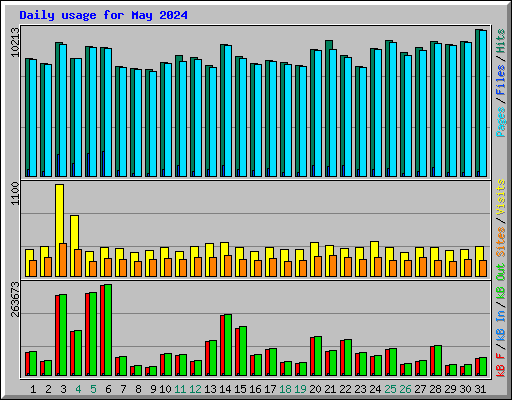Click day label 14 on the x-axis
Image resolution: width=512 pixels, height=400 pixels.
point(225,389)
